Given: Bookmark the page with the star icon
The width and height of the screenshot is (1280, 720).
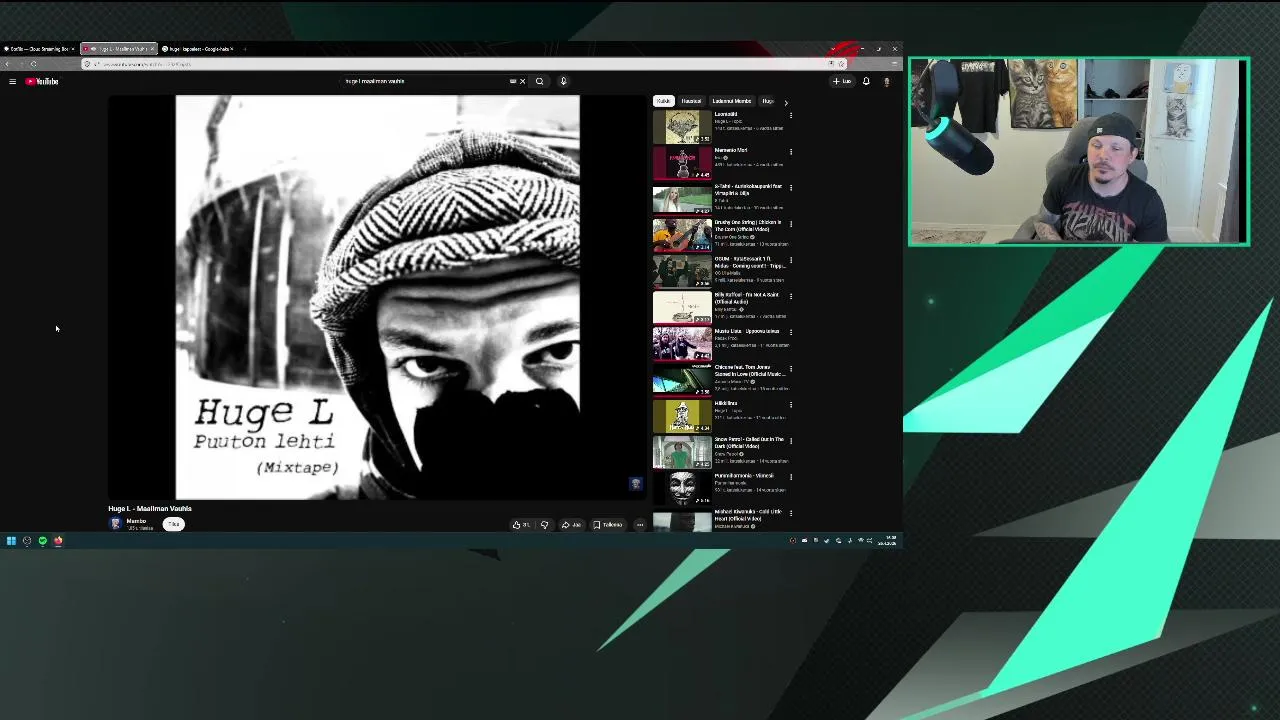Looking at the screenshot, I should pyautogui.click(x=841, y=64).
